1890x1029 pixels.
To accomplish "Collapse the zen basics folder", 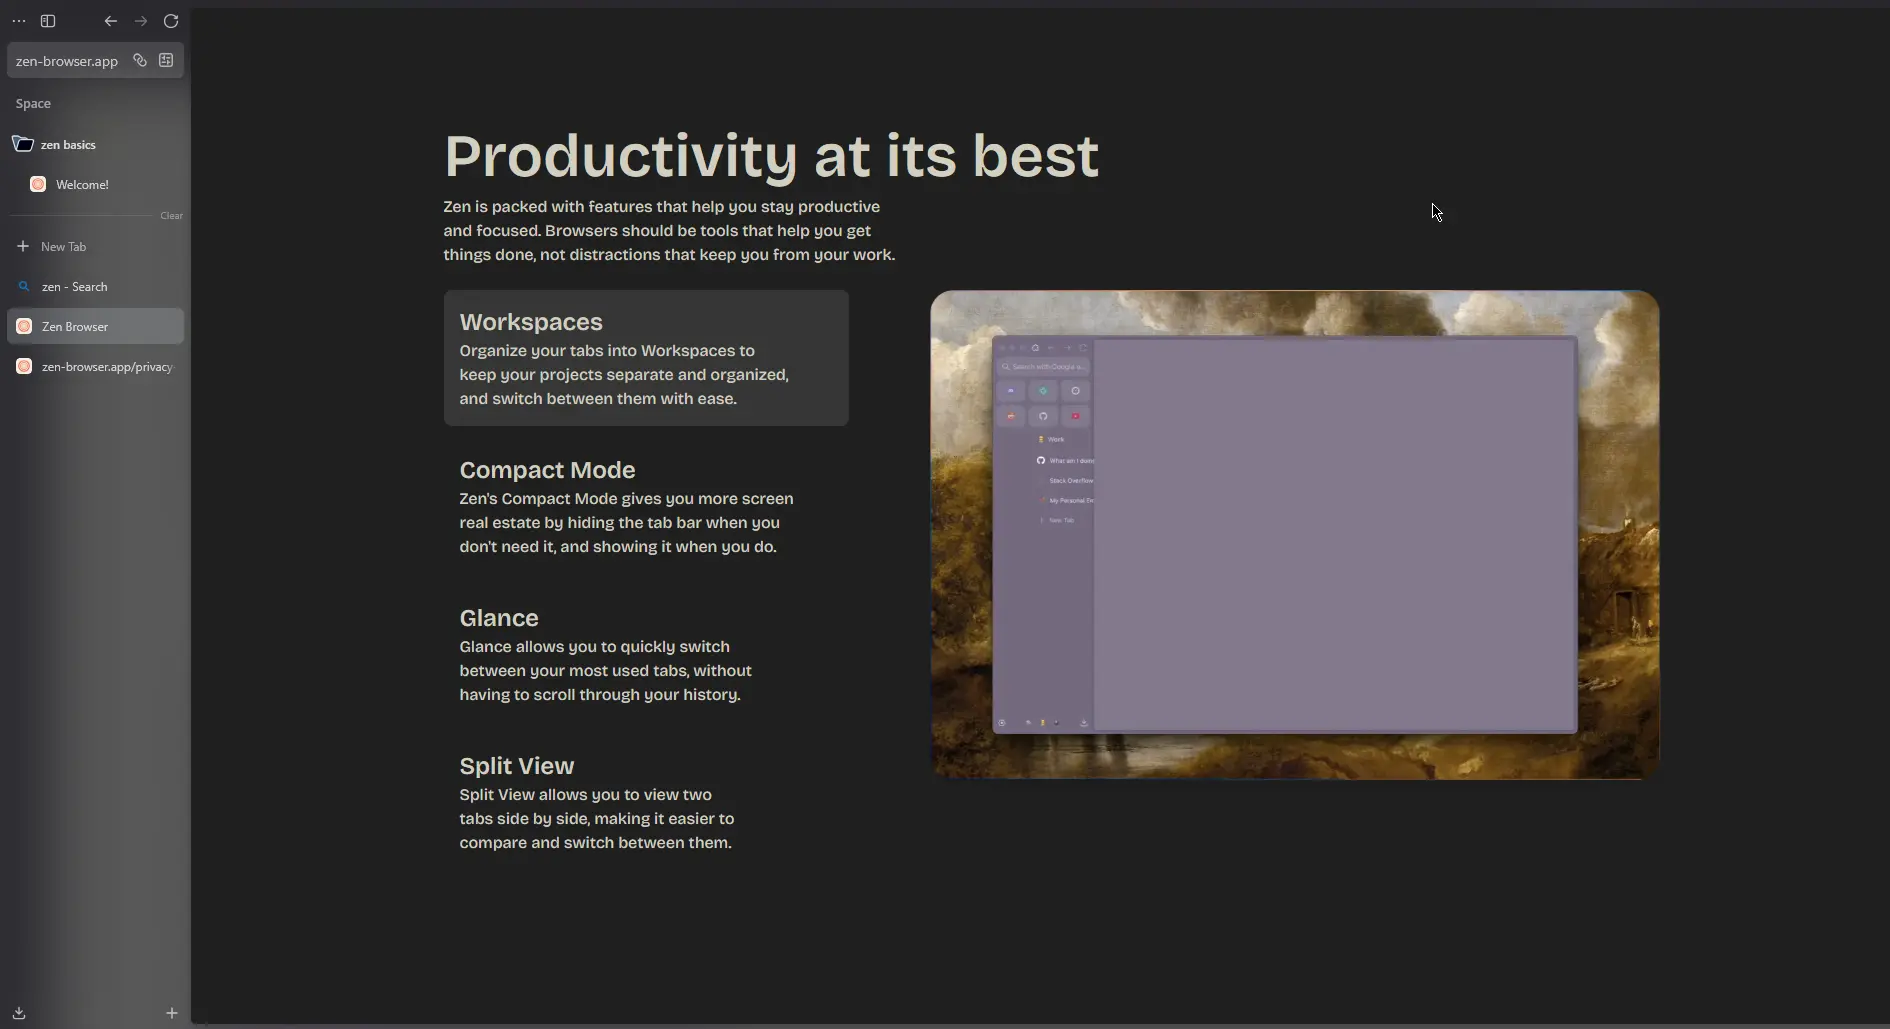I will tap(95, 144).
